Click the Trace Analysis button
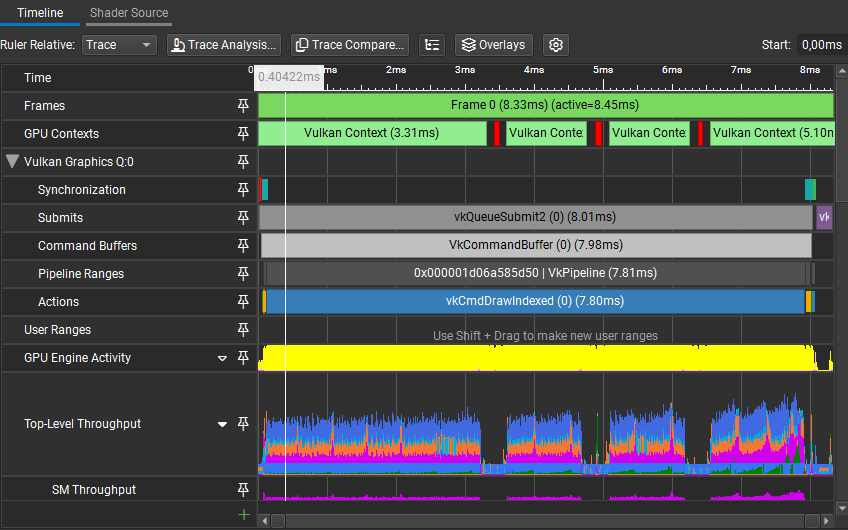The width and height of the screenshot is (848, 530). click(223, 45)
